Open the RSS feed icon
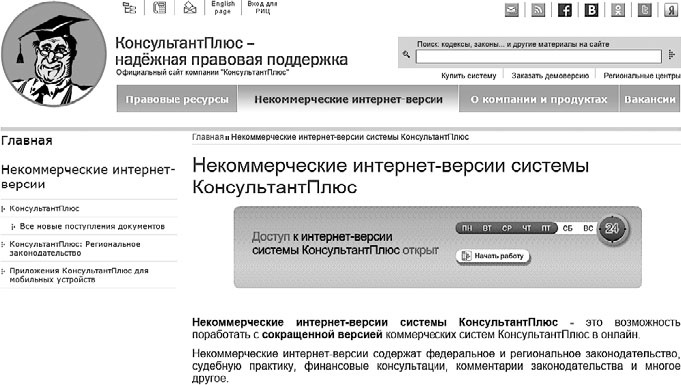The image size is (681, 385). tap(538, 10)
